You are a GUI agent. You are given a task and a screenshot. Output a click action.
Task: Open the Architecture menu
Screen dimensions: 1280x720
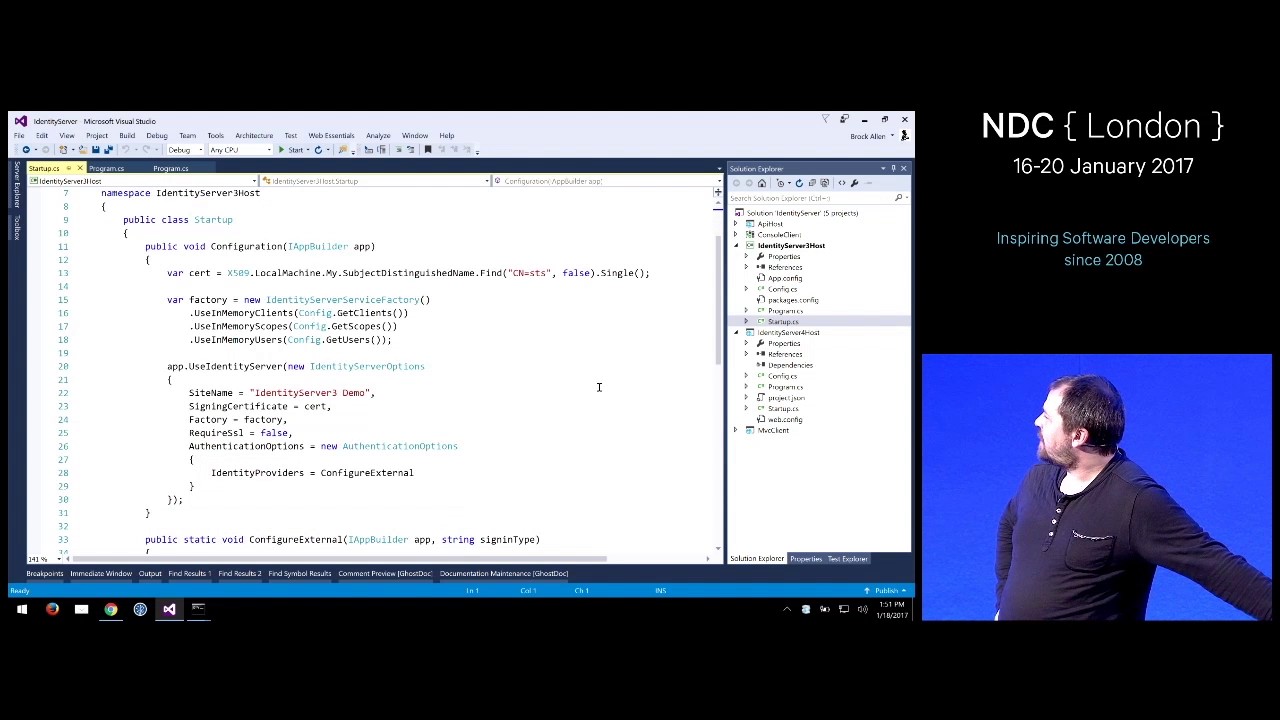[x=254, y=136]
